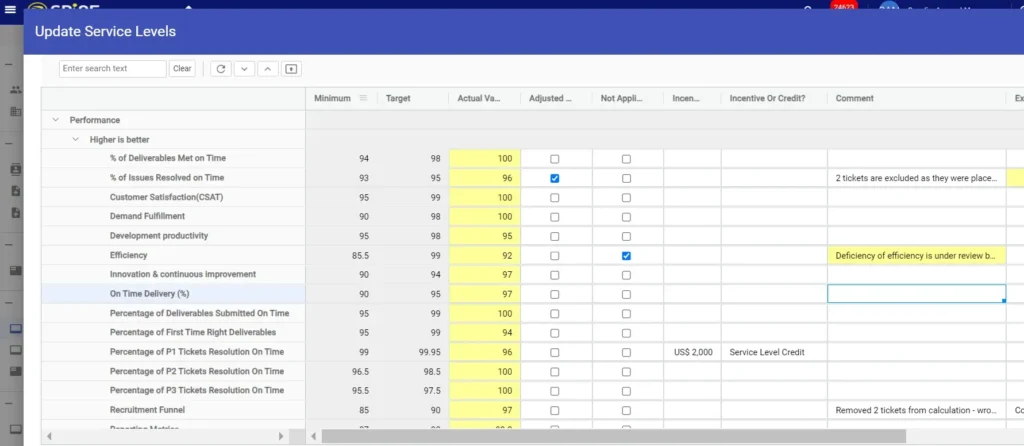Click the export icon in the toolbar

tap(291, 69)
